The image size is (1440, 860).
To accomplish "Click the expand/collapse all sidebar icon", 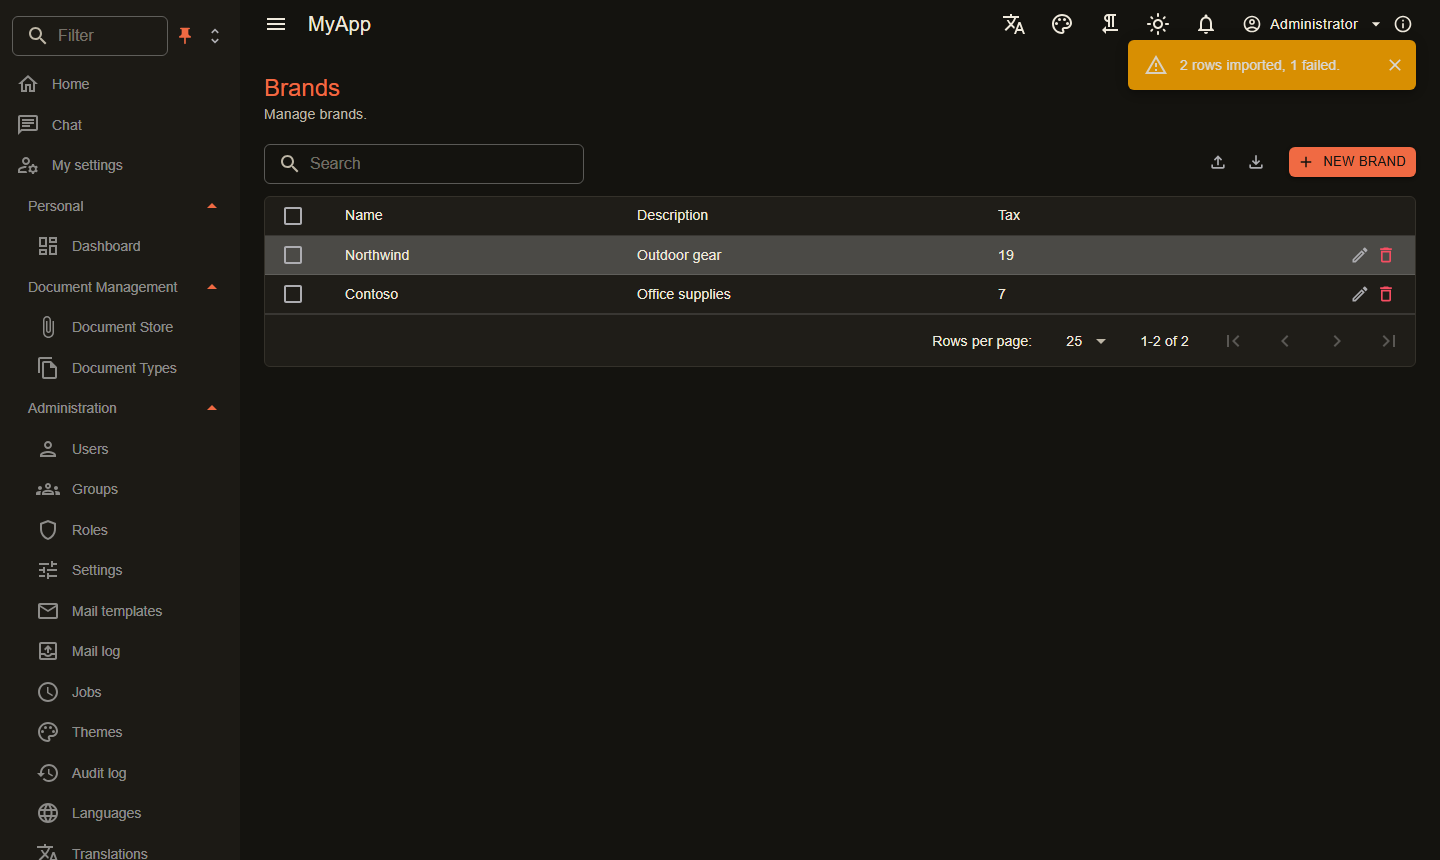I will (215, 36).
